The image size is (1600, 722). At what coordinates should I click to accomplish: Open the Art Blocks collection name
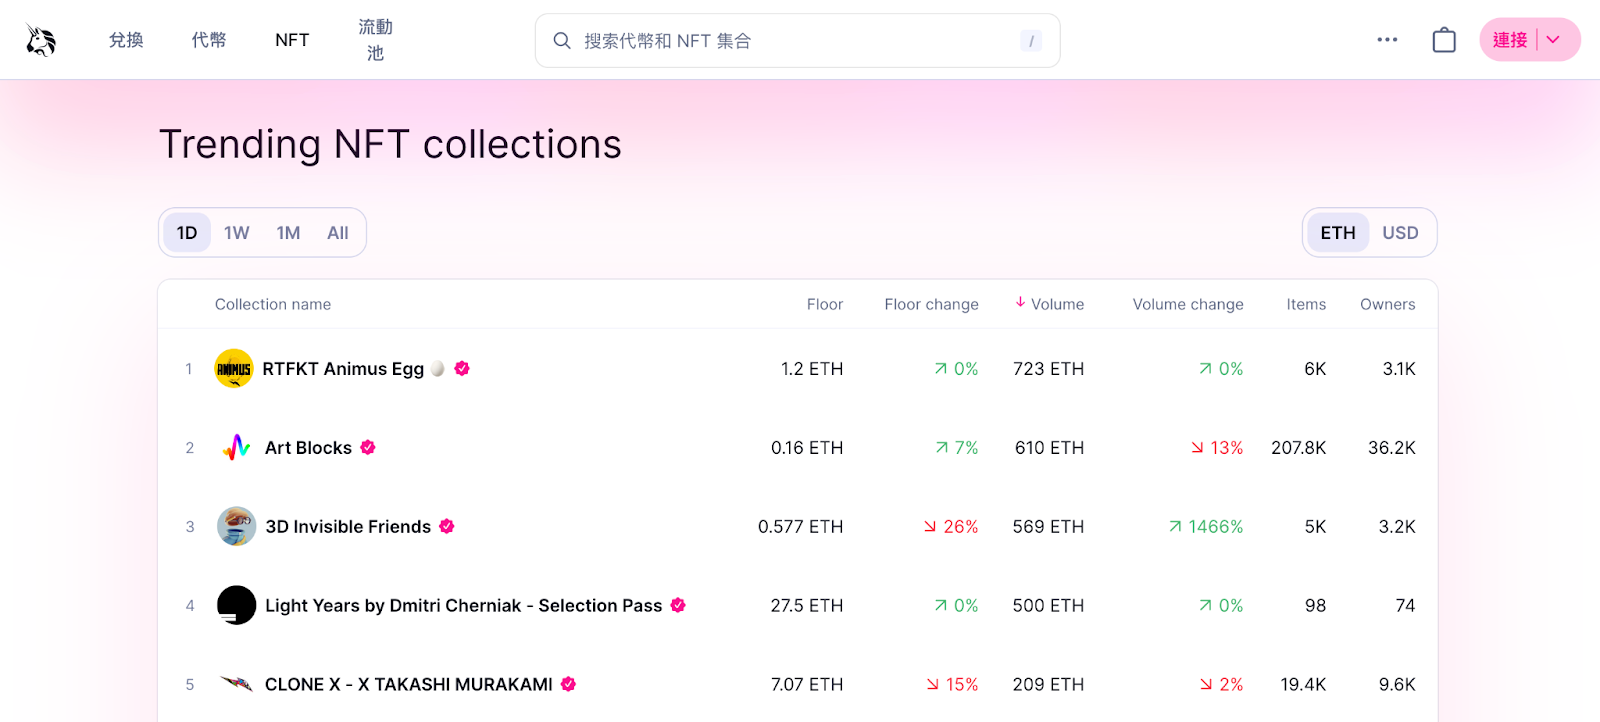point(308,448)
